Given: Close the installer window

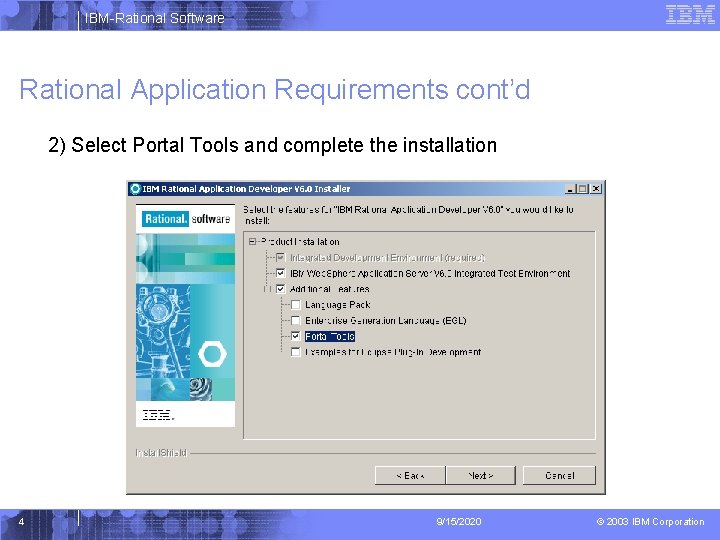Looking at the screenshot, I should click(596, 189).
